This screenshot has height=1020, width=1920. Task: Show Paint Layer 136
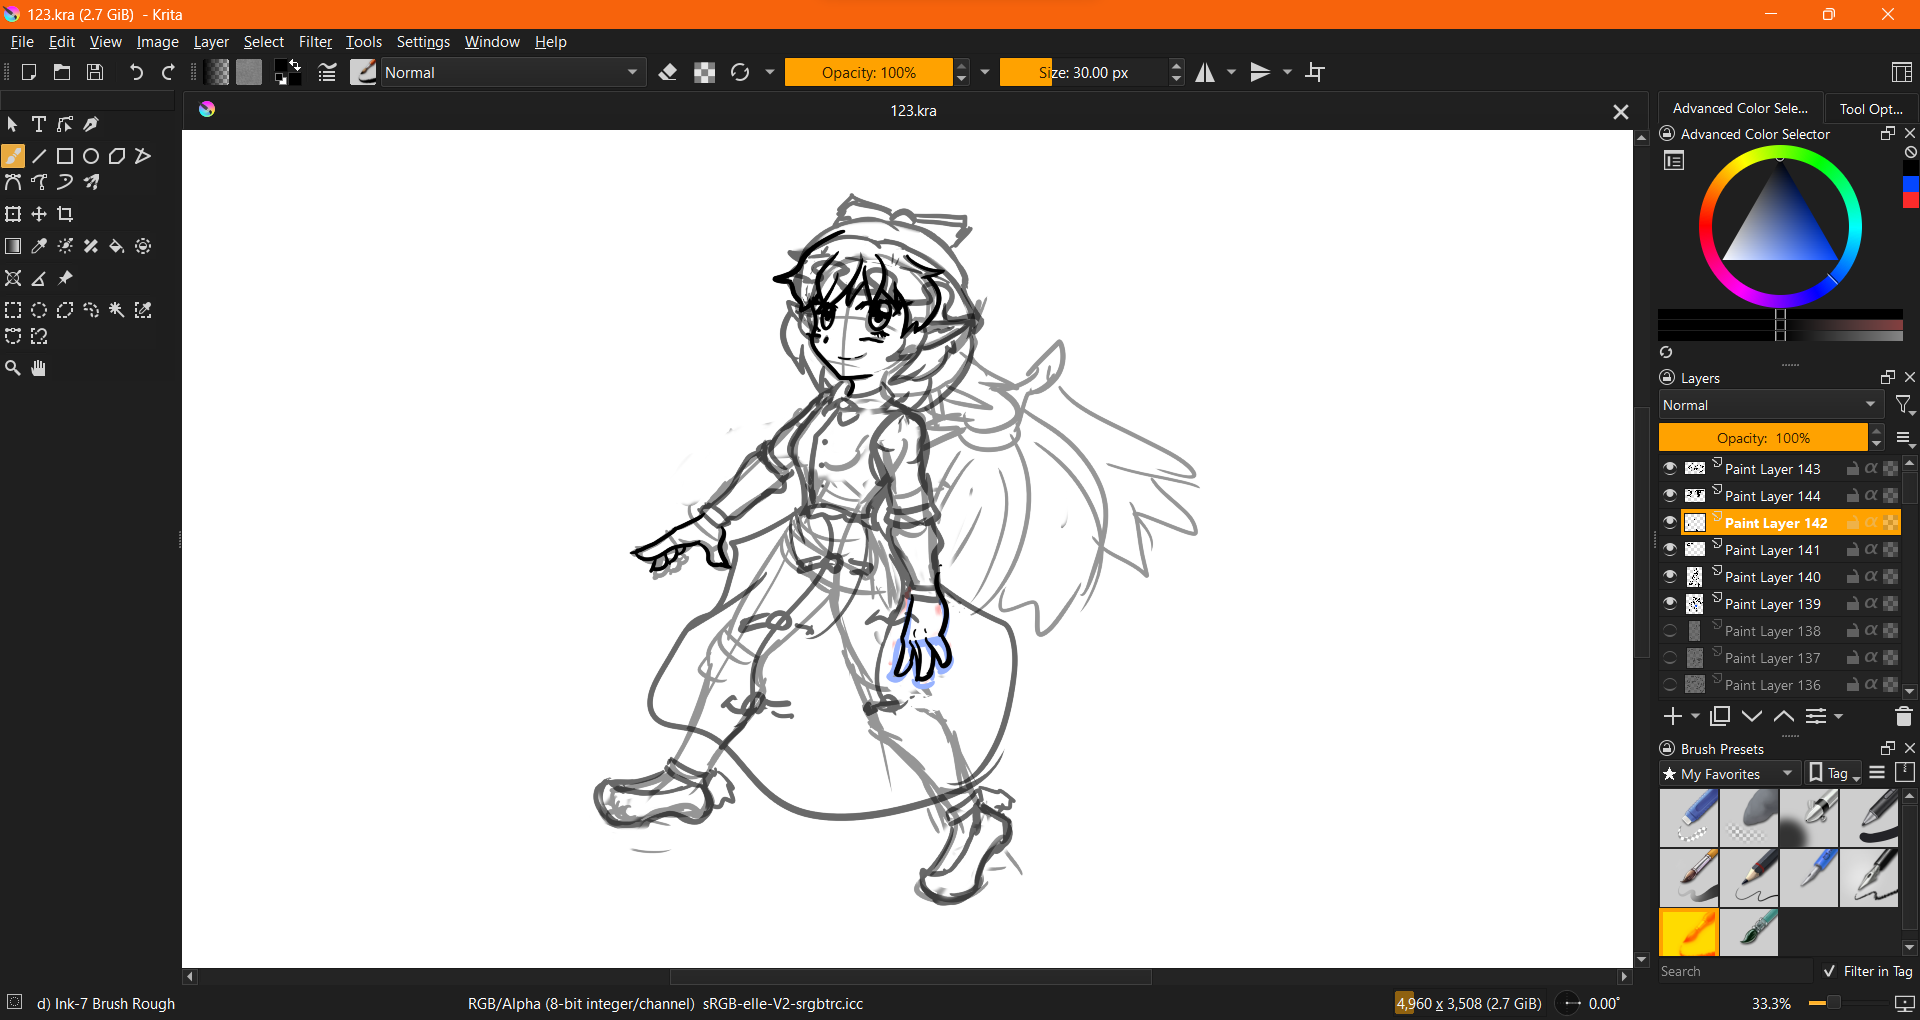click(1670, 684)
